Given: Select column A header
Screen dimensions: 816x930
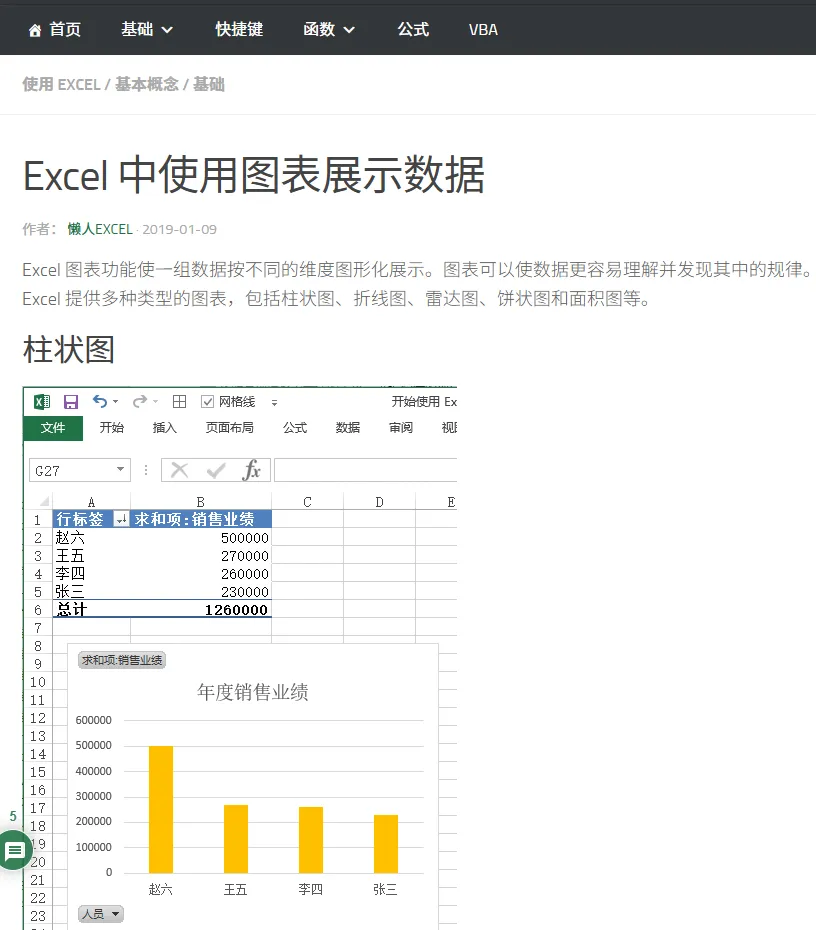Looking at the screenshot, I should 91,502.
